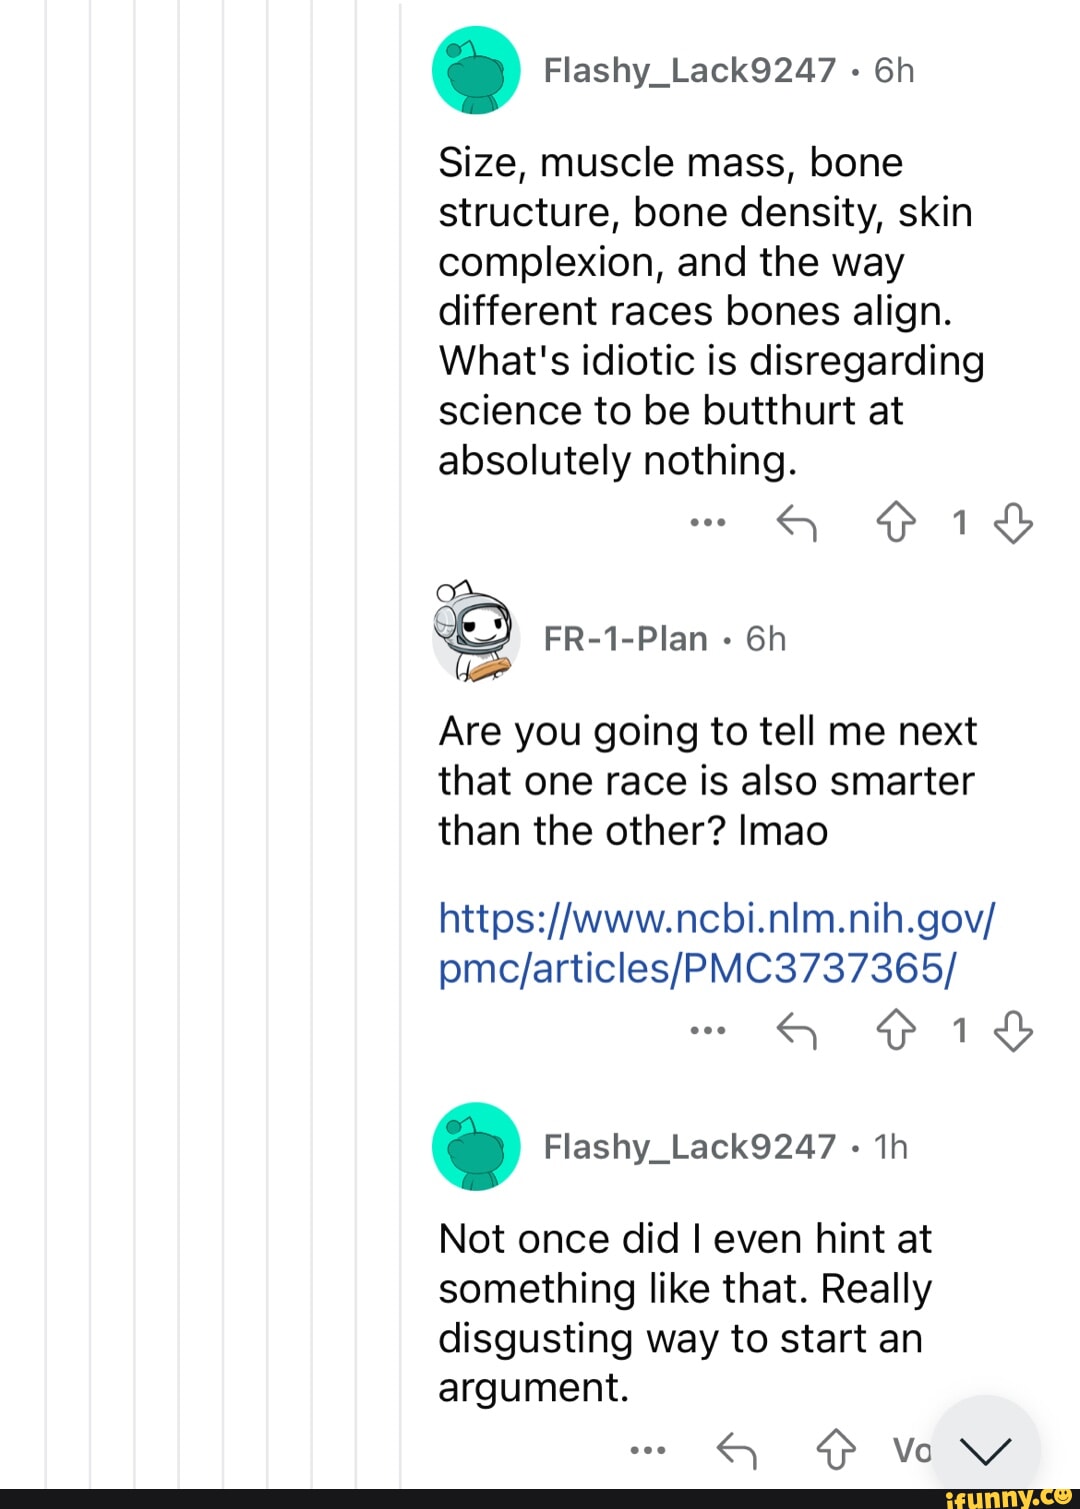Open more options on Flashy_Lack9247's first comment
Image resolution: width=1080 pixels, height=1509 pixels.
pos(708,522)
